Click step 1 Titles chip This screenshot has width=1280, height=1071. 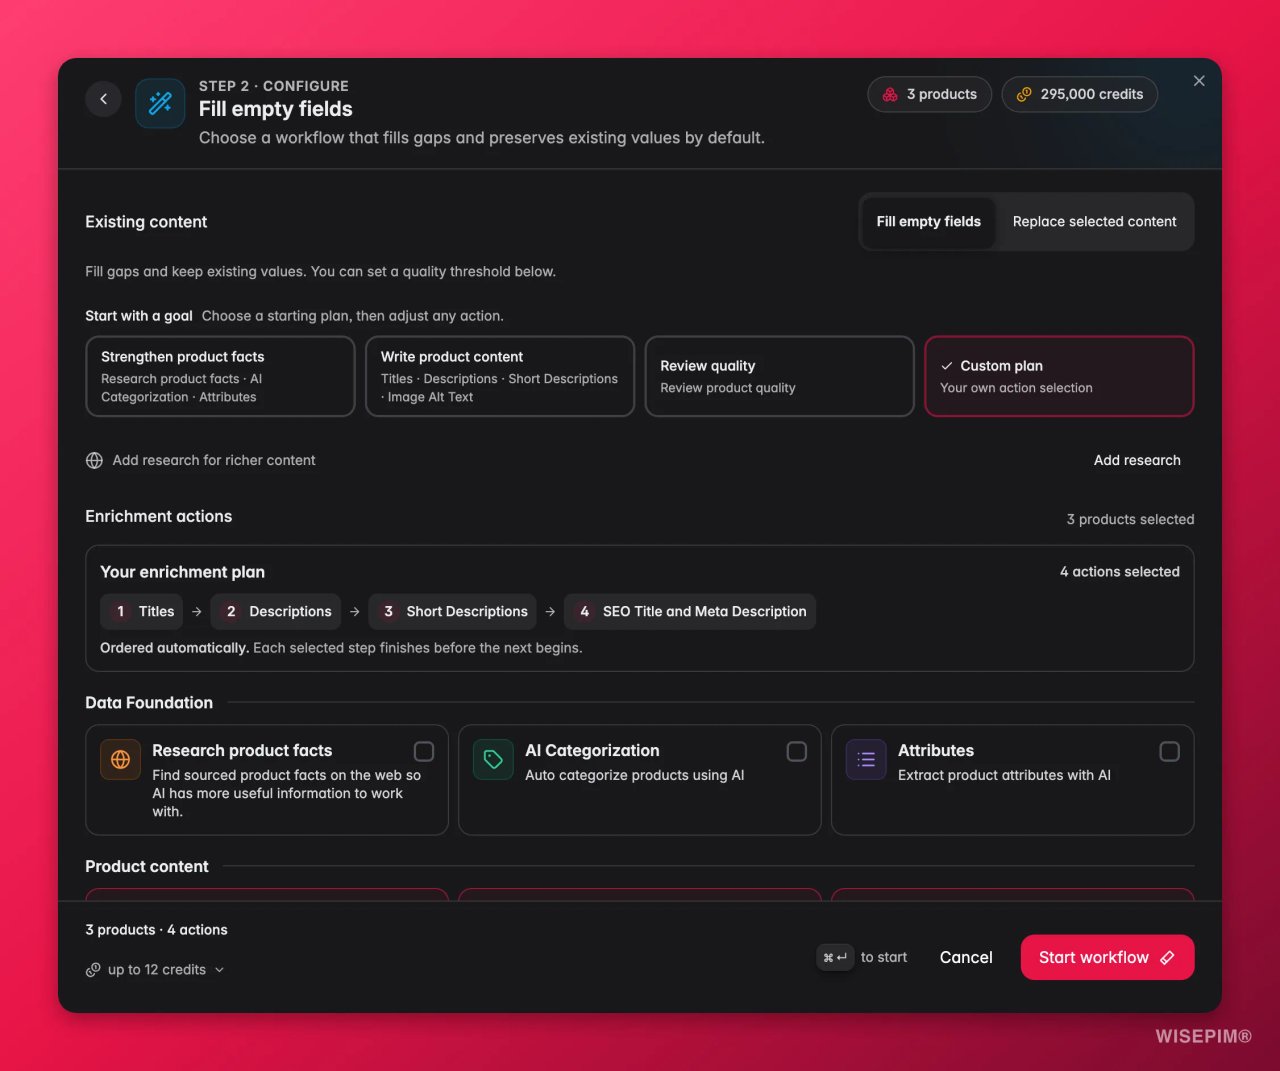[x=141, y=612]
